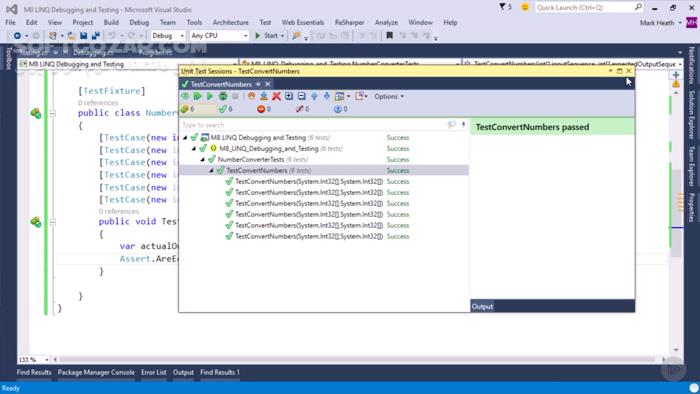This screenshot has height=394, width=700.
Task: Open the Package Manager Console tab
Action: [96, 372]
